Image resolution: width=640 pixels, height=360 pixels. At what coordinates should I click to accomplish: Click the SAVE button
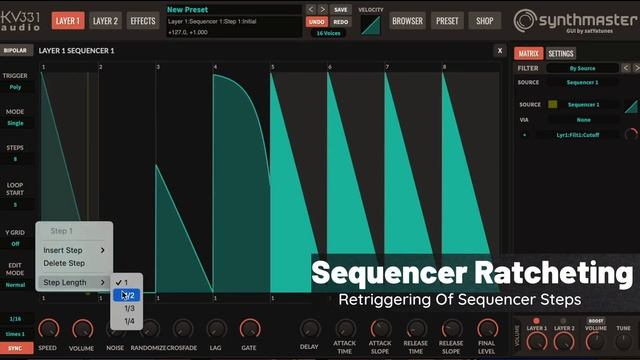[340, 9]
